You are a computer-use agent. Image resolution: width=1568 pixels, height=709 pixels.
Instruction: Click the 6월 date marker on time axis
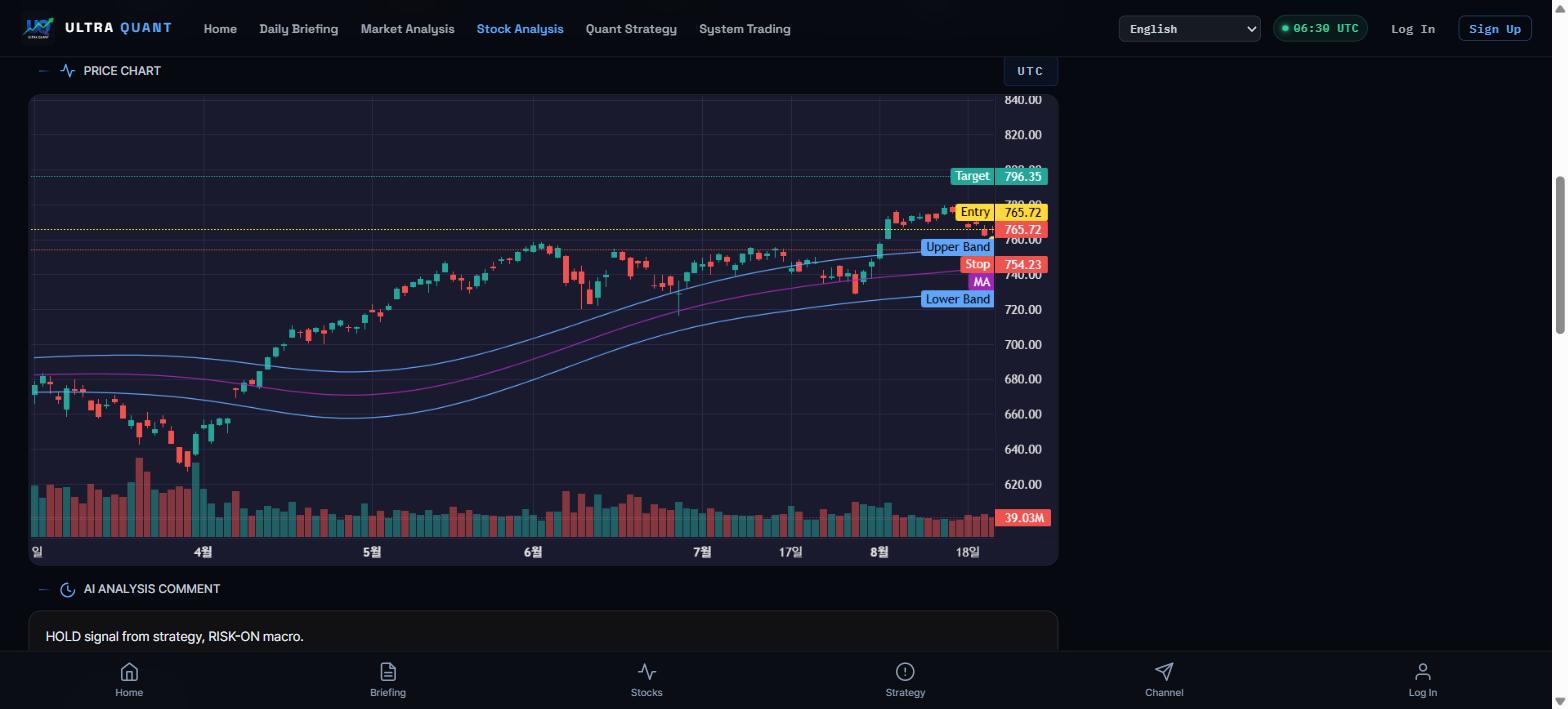[x=533, y=552]
